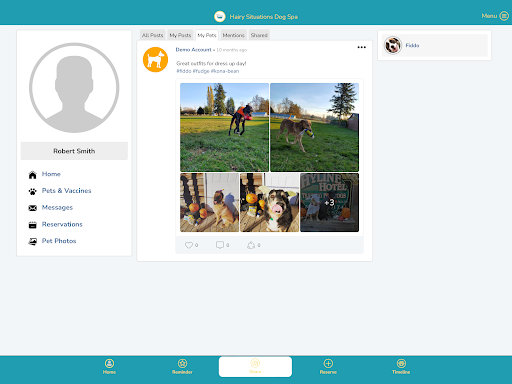The width and height of the screenshot is (512, 384).
Task: Tap the Timeline icon in bottom bar
Action: (x=401, y=363)
